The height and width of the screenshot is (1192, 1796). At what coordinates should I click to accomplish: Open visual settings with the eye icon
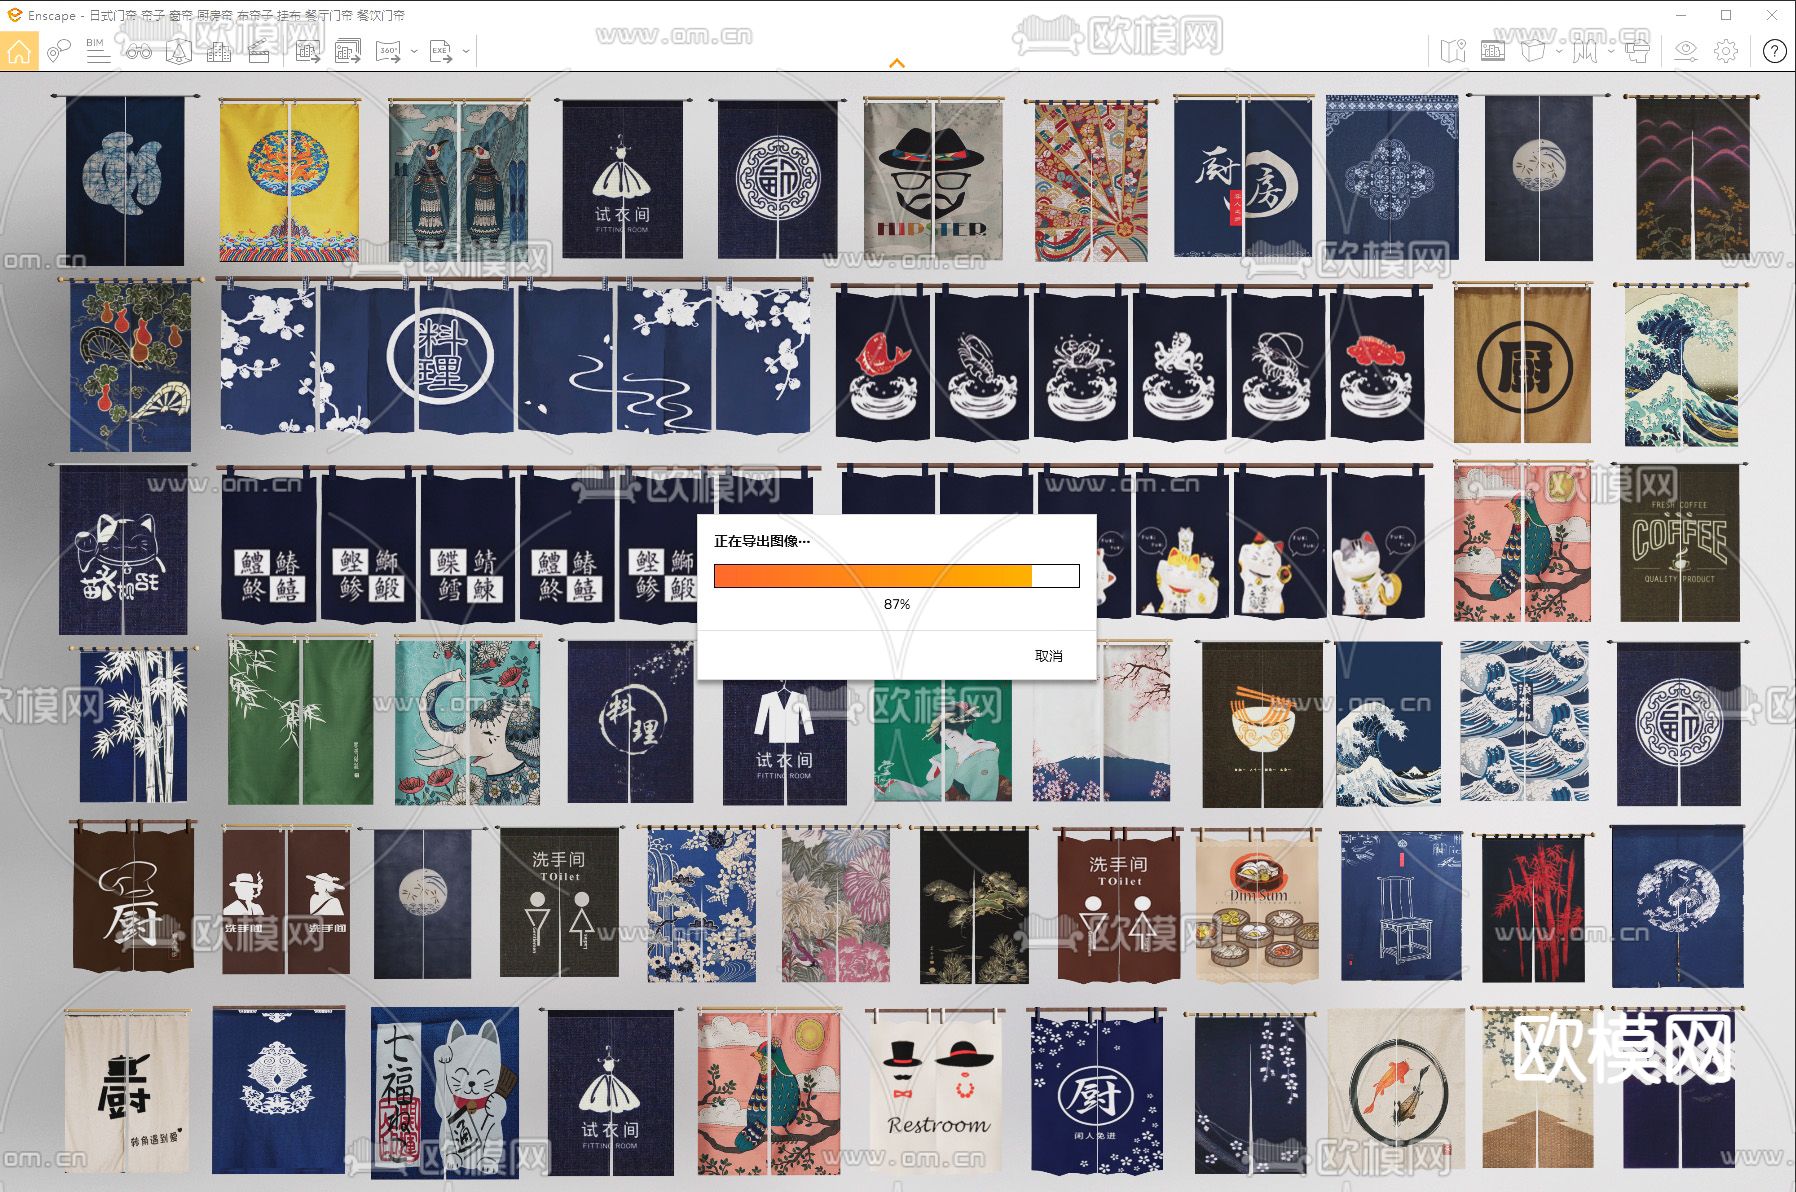(x=1686, y=51)
